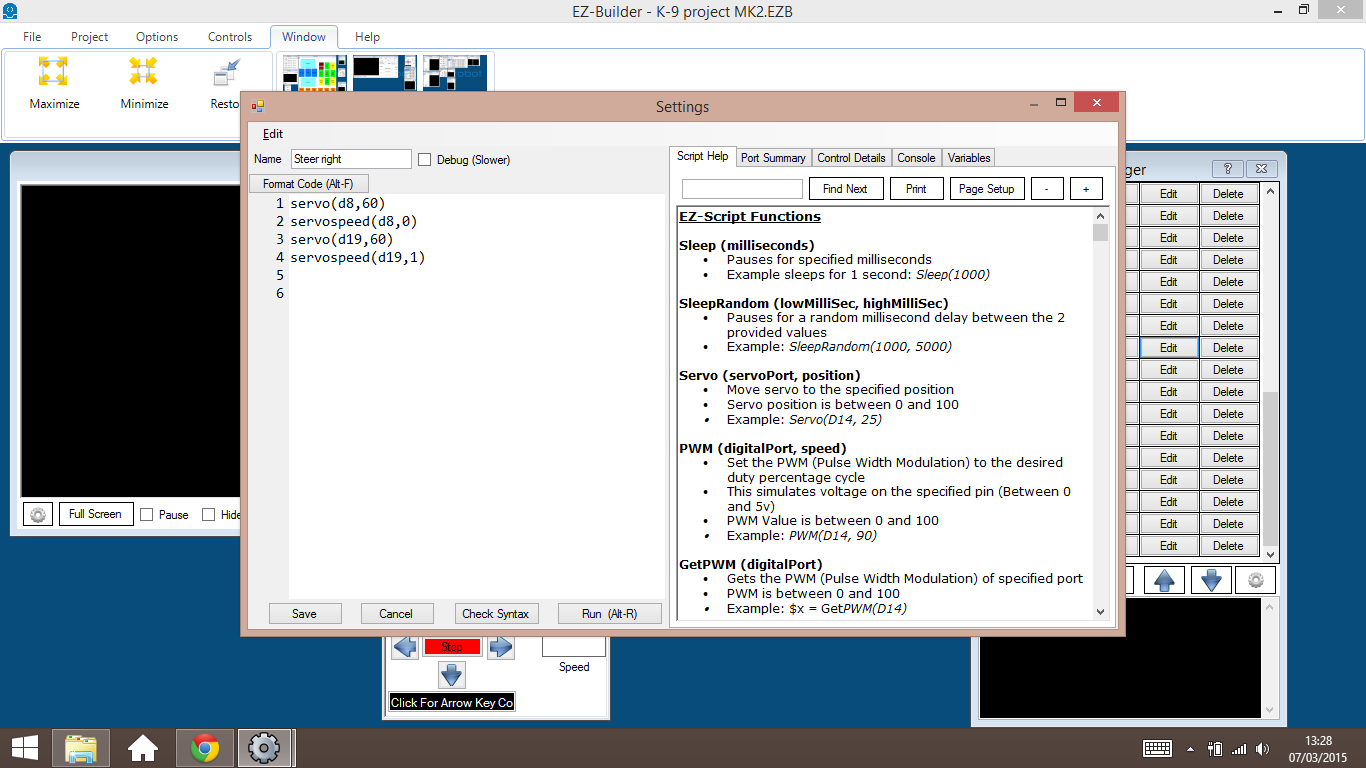Click the left arrow movement control
The height and width of the screenshot is (768, 1366).
click(404, 646)
